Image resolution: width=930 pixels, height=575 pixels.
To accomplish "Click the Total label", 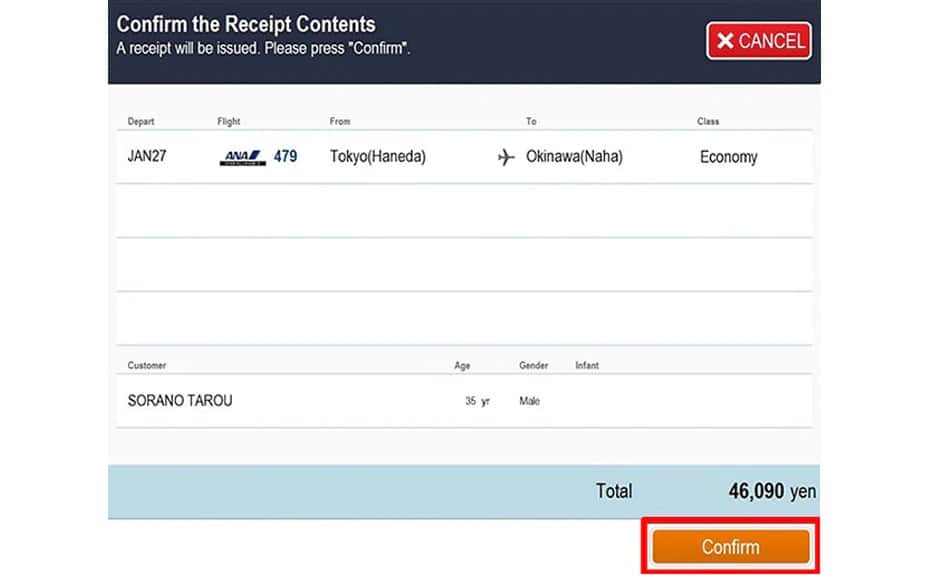I will [x=614, y=491].
